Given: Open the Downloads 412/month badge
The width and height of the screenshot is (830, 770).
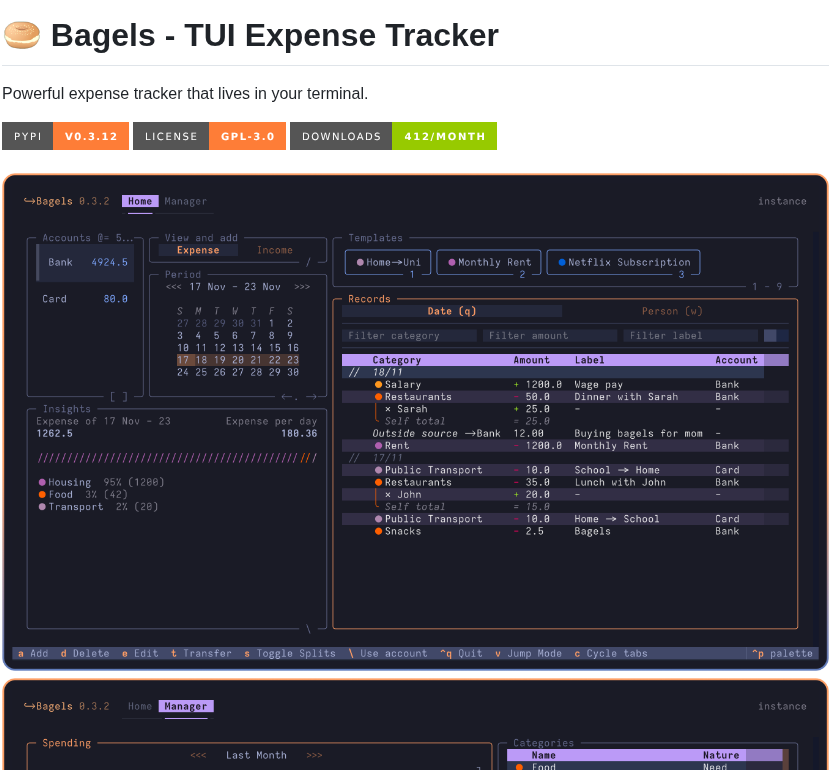Looking at the screenshot, I should tap(393, 136).
